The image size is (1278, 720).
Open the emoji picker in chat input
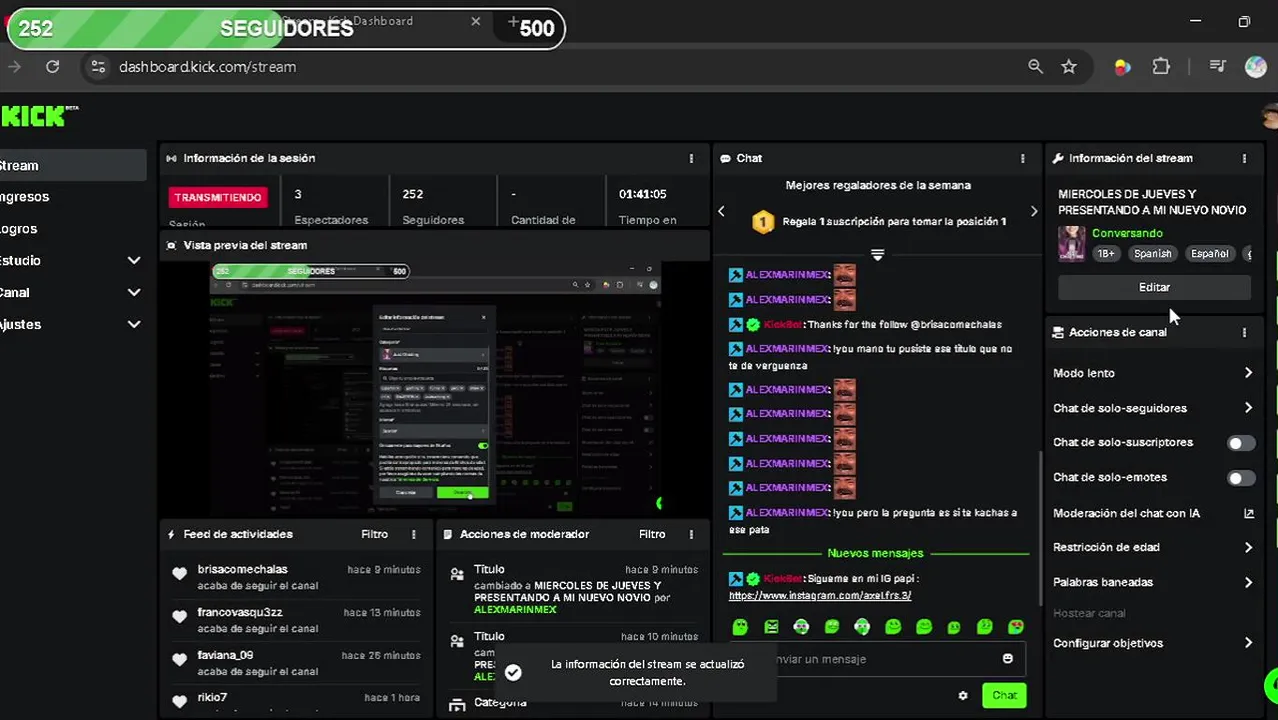point(1007,658)
